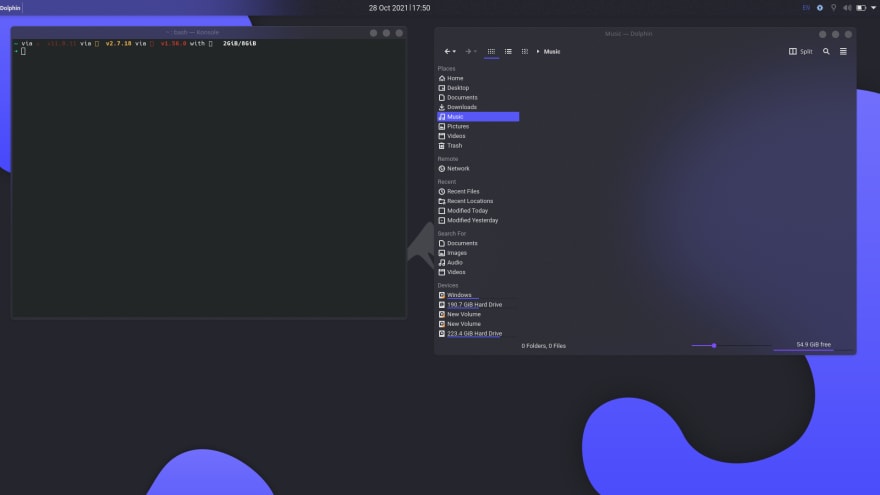Switch the EN keyboard layout indicator
This screenshot has height=495, width=880.
pos(806,8)
